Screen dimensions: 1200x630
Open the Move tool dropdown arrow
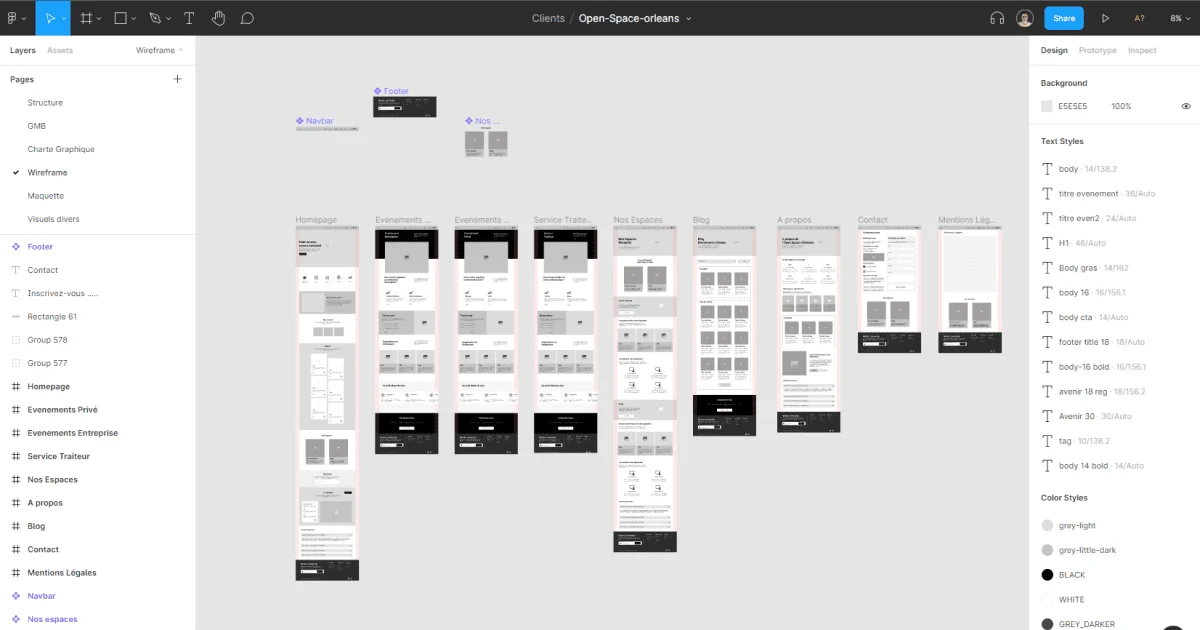(62, 17)
